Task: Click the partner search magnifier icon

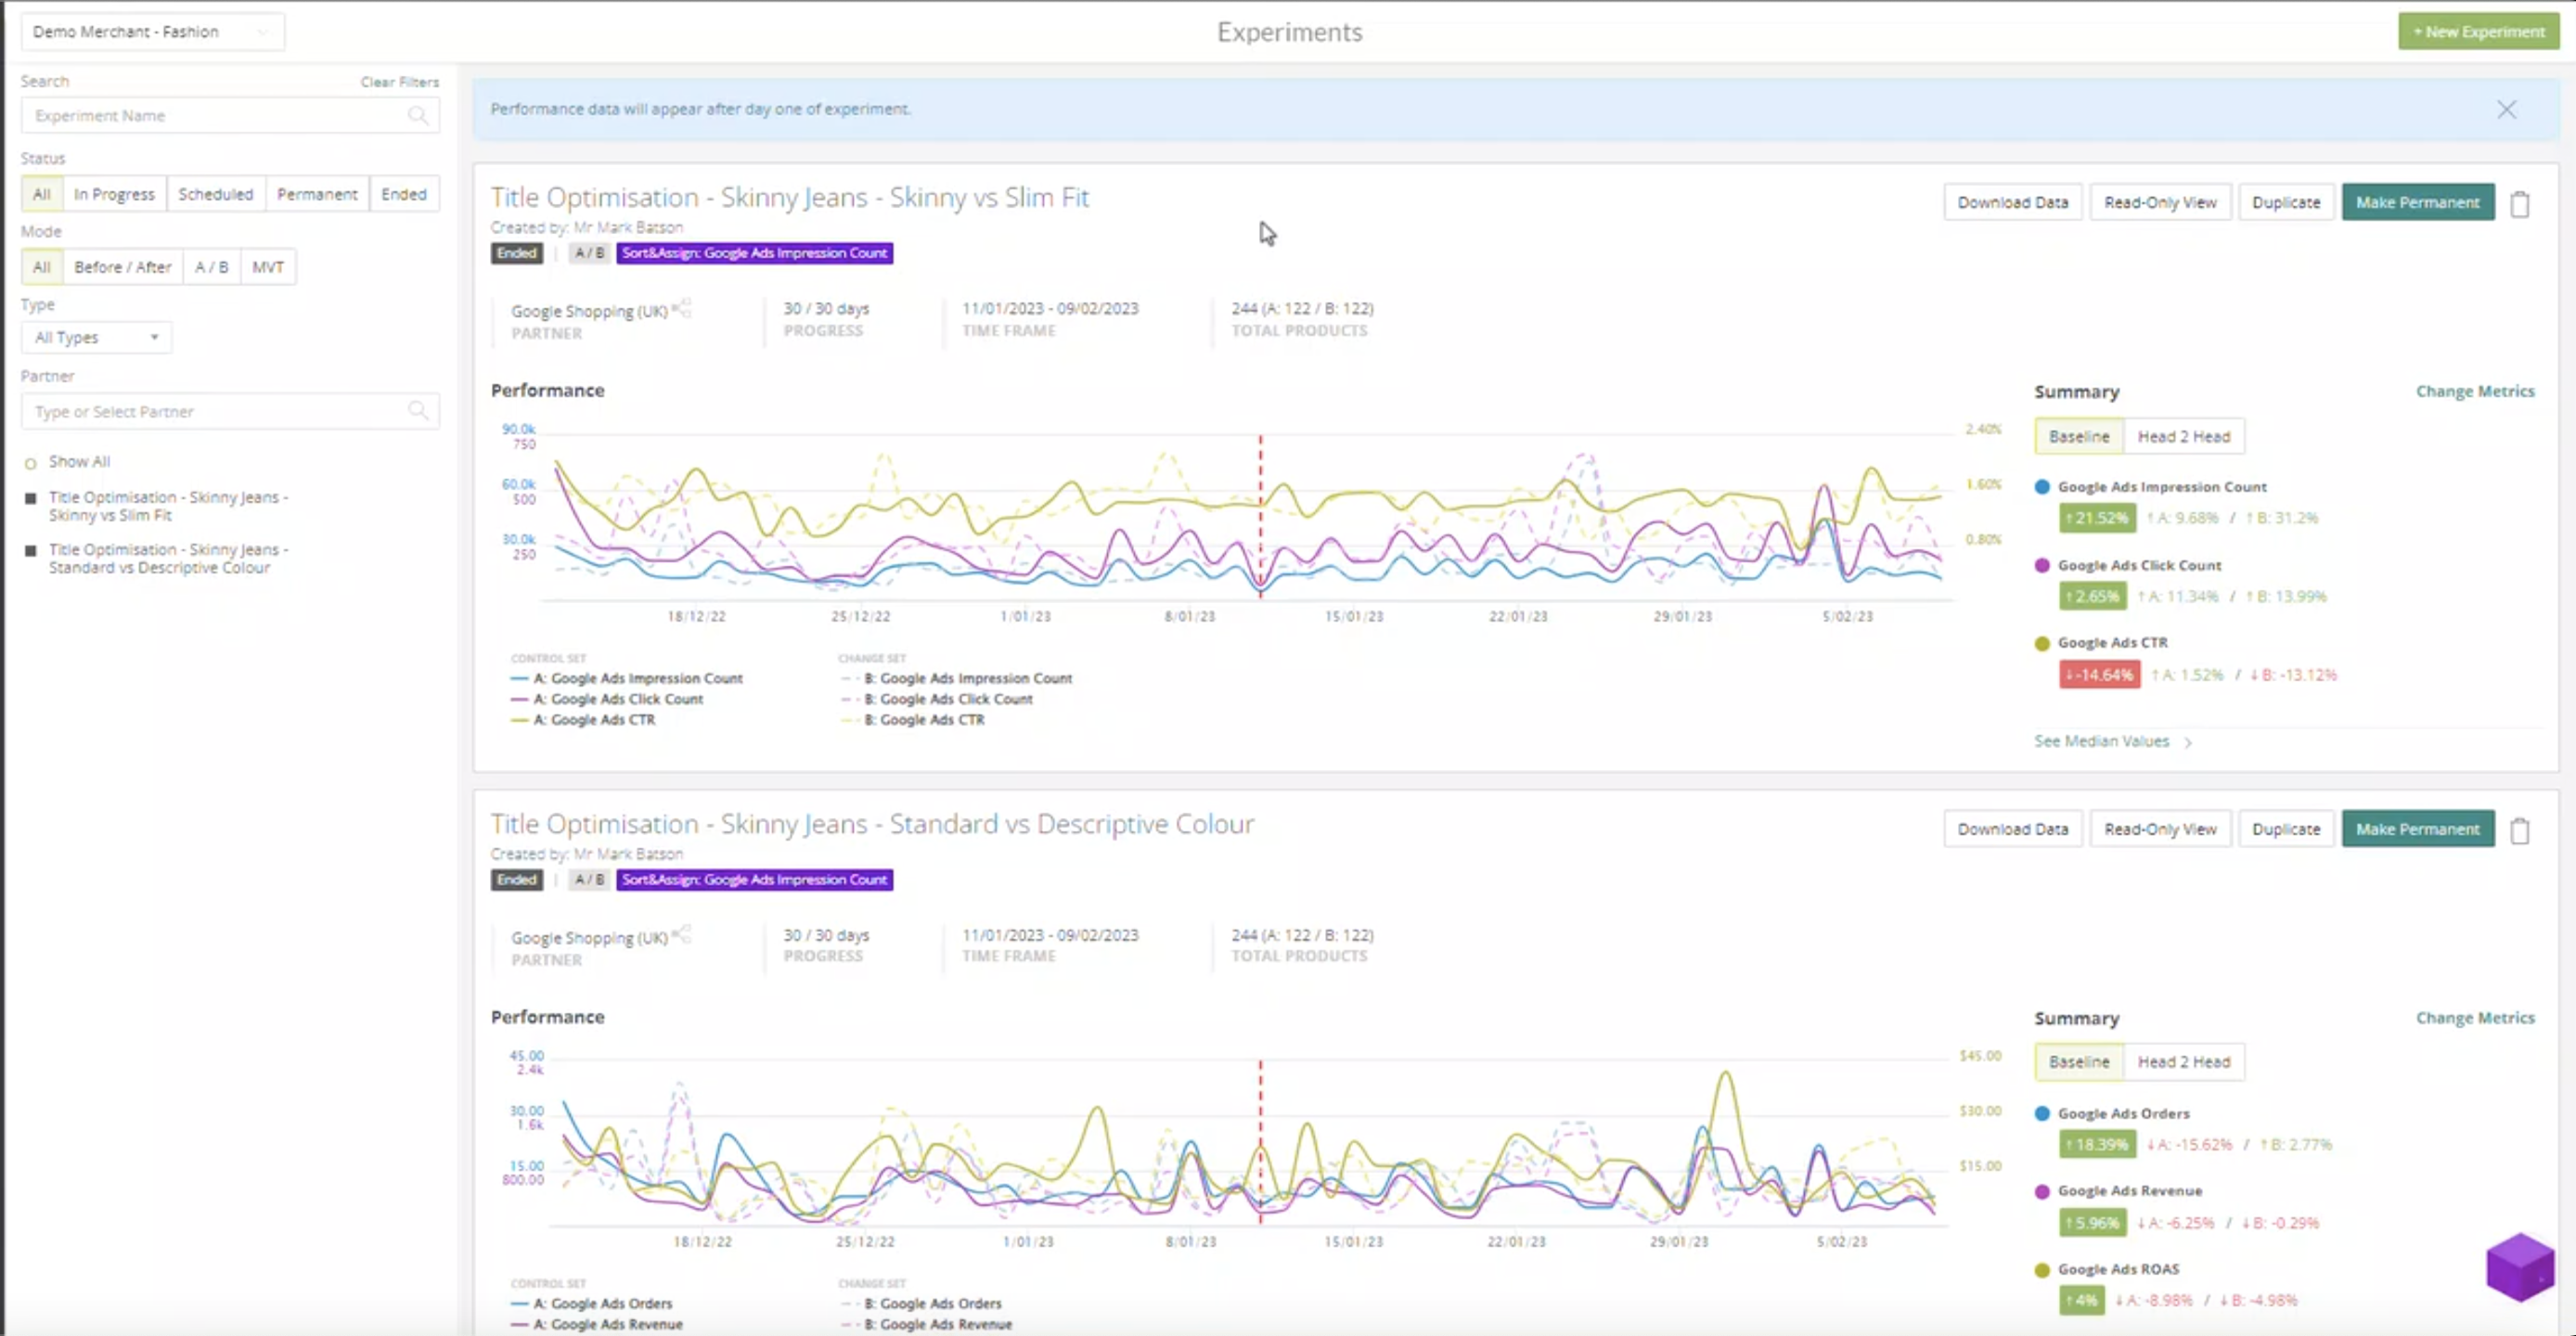Action: tap(418, 411)
